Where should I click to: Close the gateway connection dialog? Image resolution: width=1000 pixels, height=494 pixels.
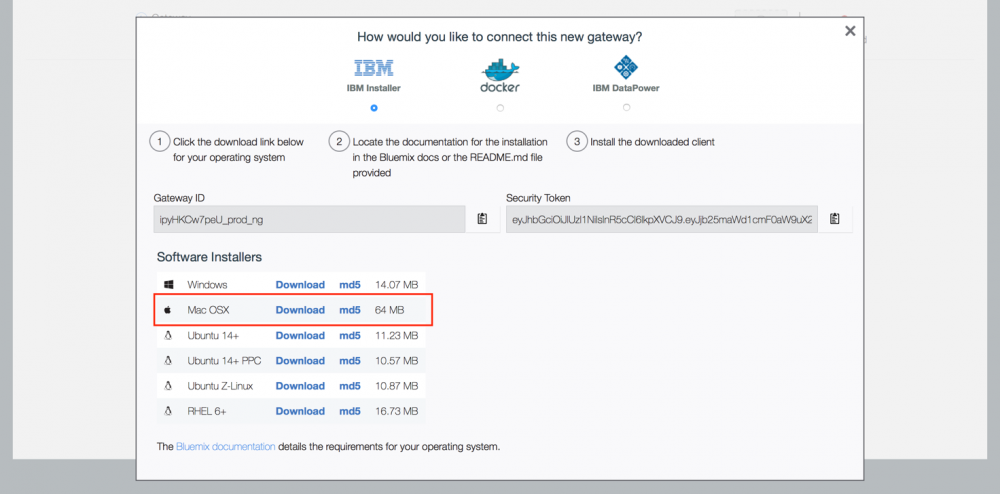coord(850,31)
